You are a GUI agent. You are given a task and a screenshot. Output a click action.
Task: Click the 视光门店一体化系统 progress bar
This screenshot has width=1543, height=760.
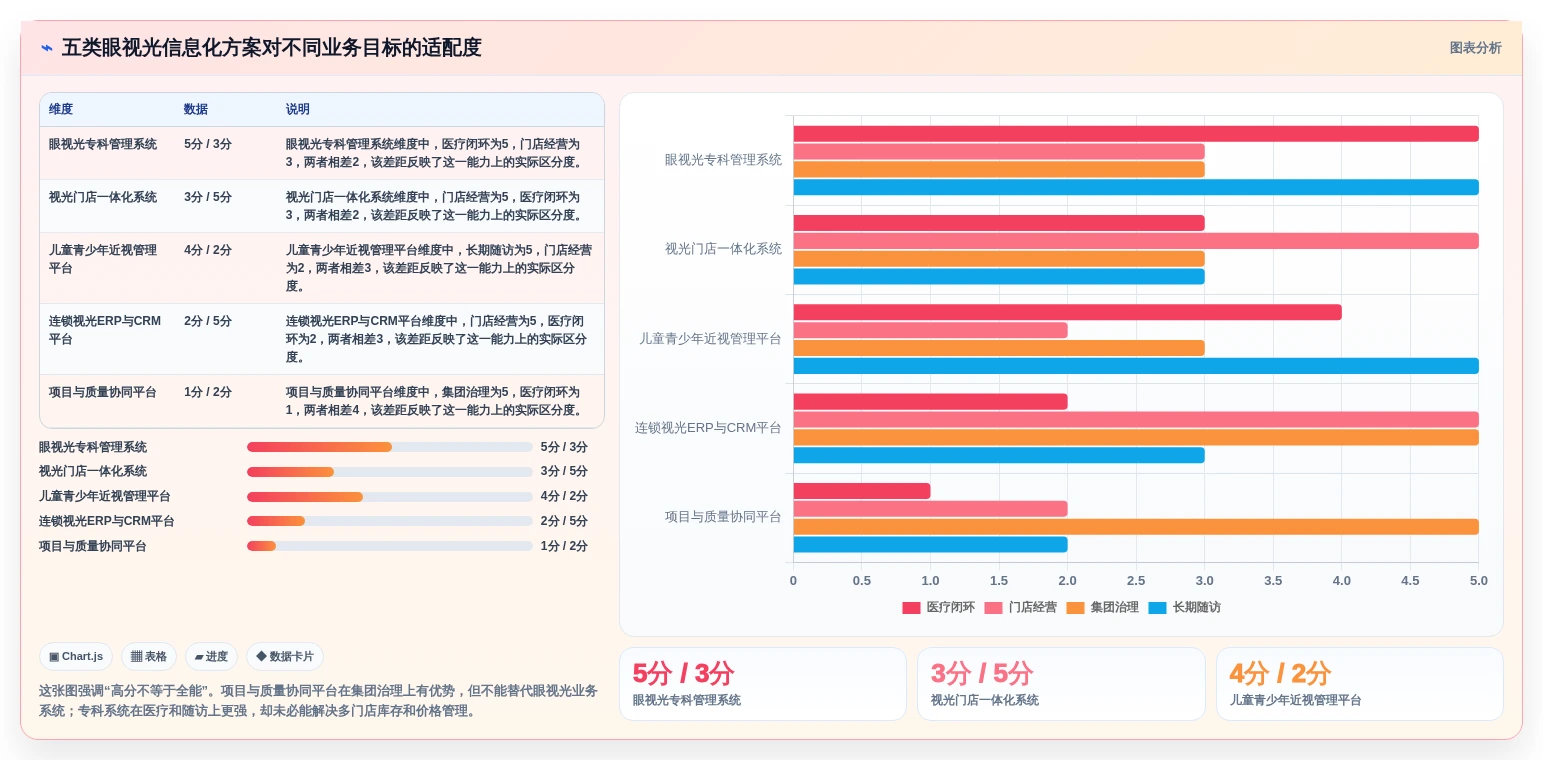pyautogui.click(x=390, y=472)
